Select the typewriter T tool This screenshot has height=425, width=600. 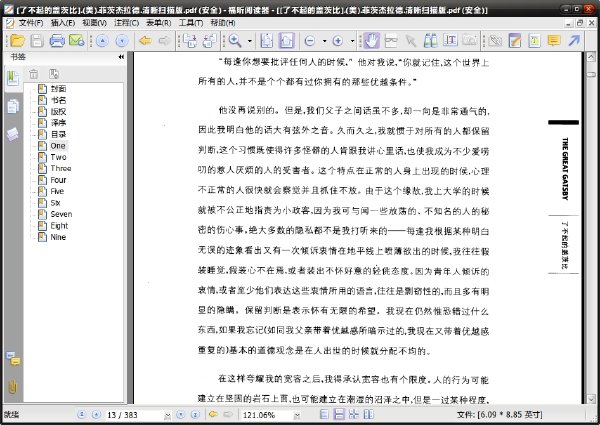534,40
